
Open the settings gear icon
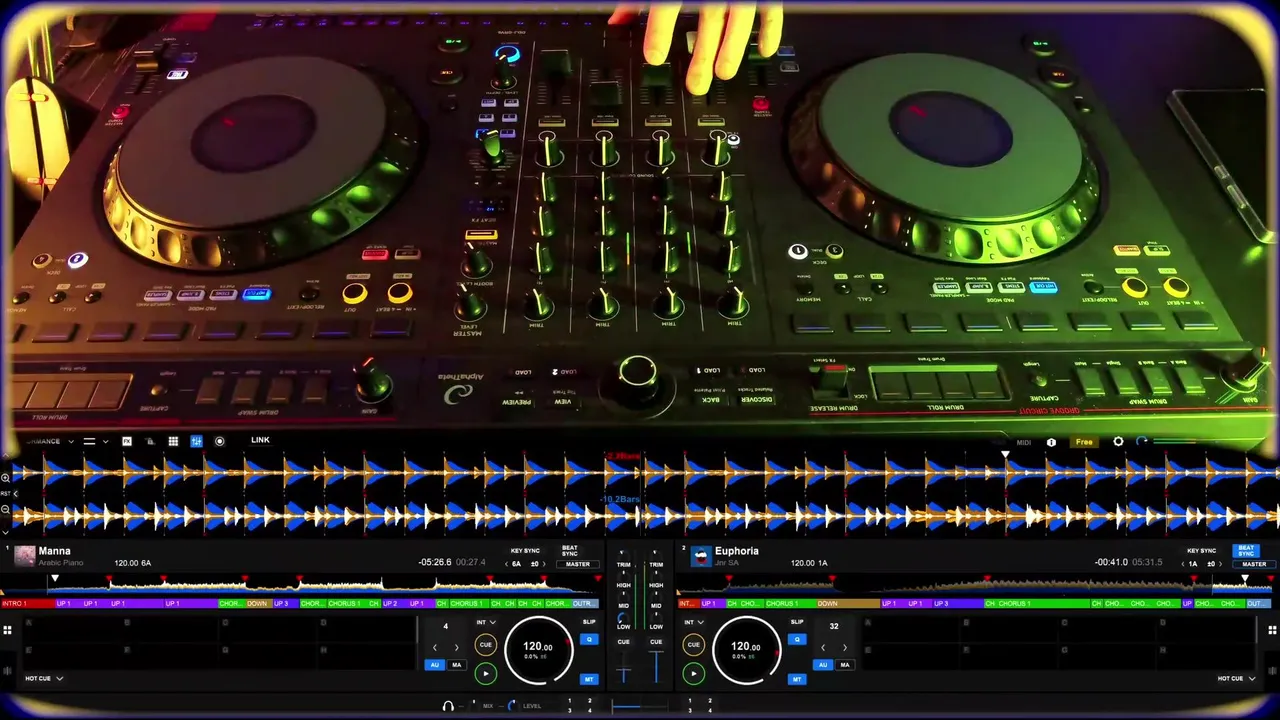click(1118, 442)
